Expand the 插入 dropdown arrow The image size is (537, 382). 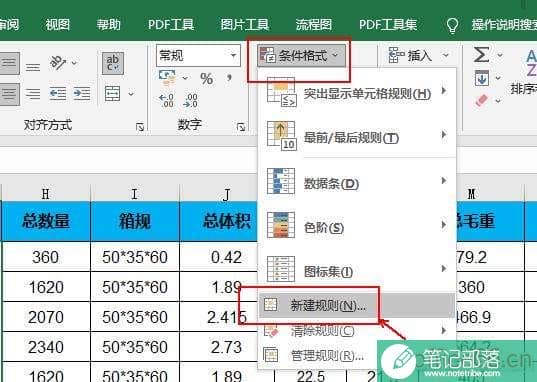[446, 55]
